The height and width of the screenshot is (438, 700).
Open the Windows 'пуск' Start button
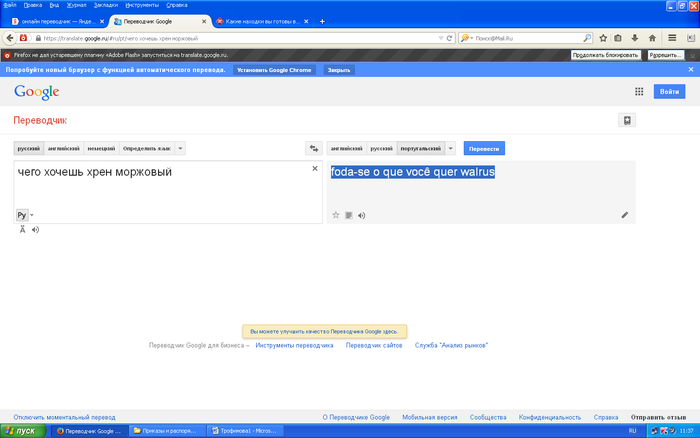coord(23,431)
